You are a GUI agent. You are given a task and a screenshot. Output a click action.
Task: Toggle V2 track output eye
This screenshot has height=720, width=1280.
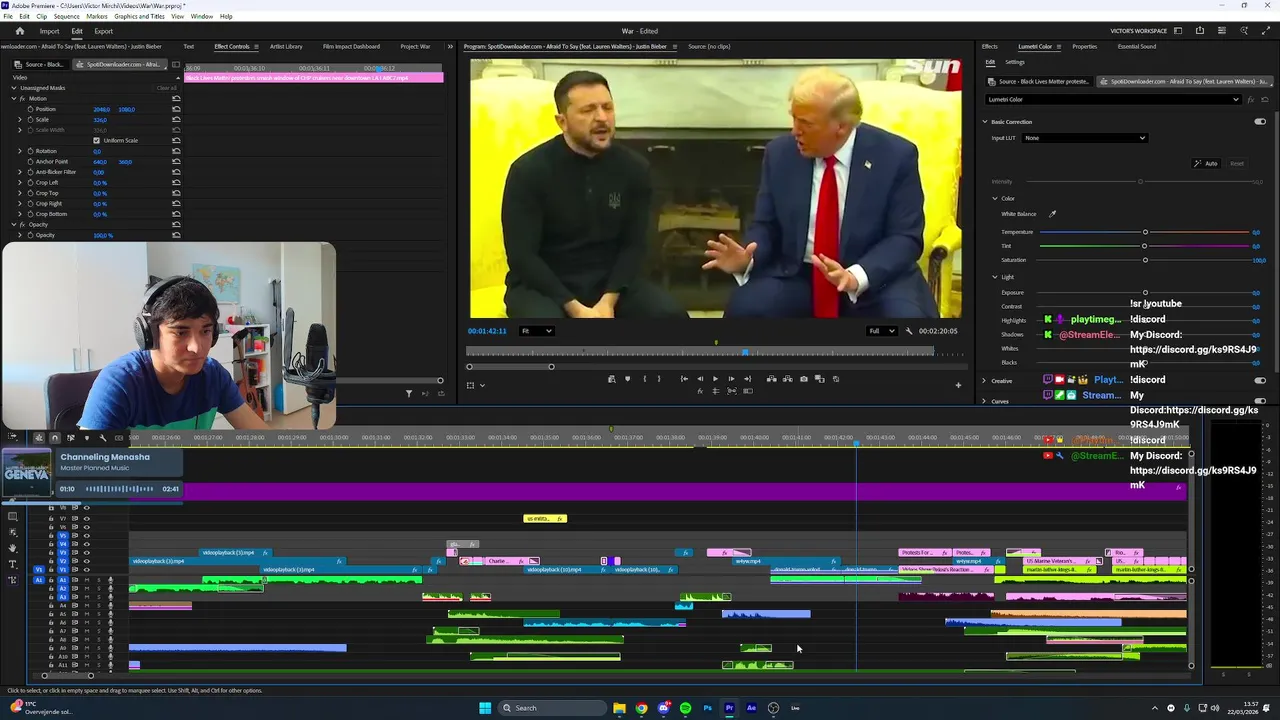pos(86,561)
